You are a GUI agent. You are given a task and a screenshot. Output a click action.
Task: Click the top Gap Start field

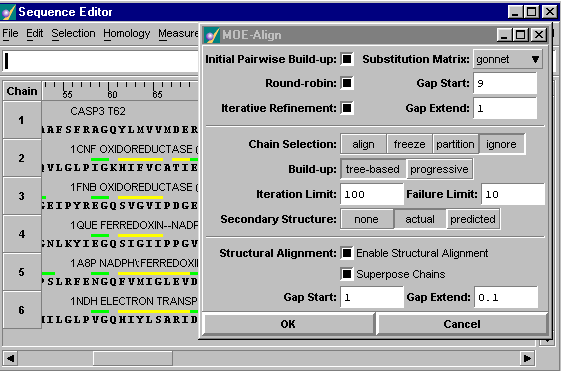[505, 83]
